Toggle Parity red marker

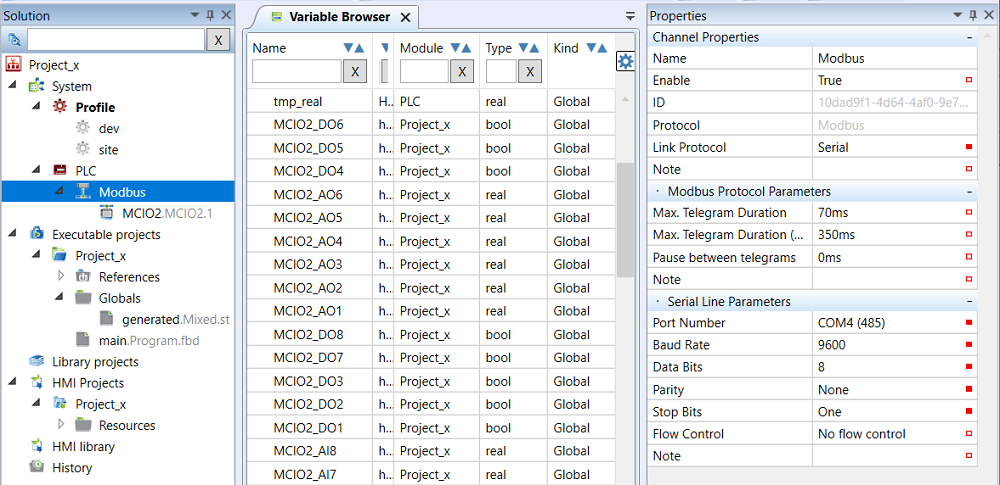click(x=969, y=389)
